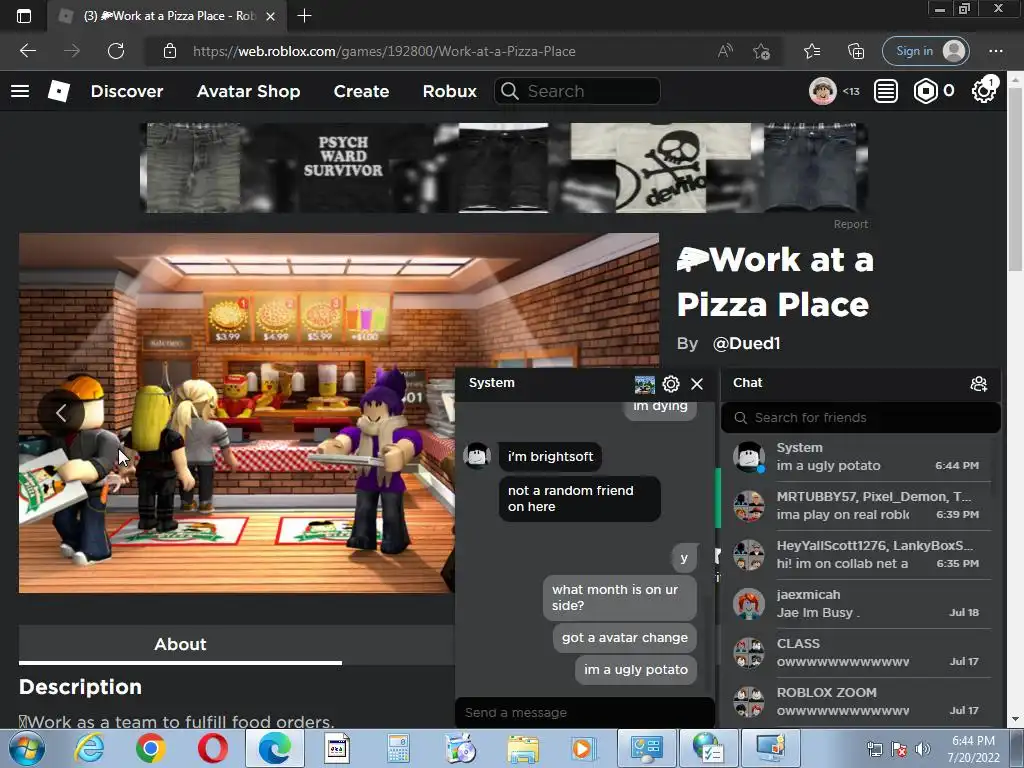This screenshot has height=768, width=1024.
Task: Open the Discover page
Action: (127, 91)
